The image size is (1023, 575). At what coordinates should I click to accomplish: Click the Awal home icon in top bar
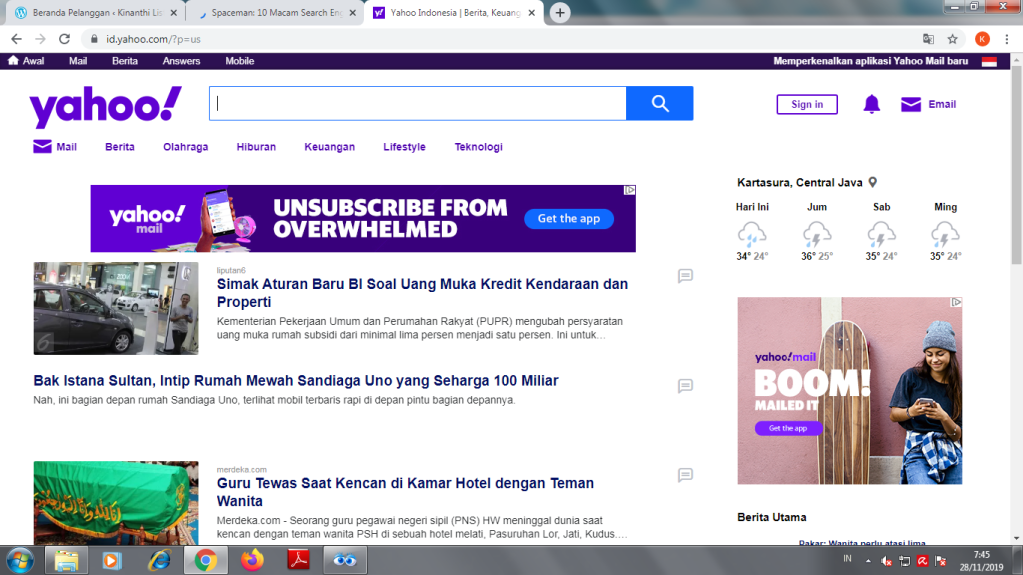pos(14,61)
